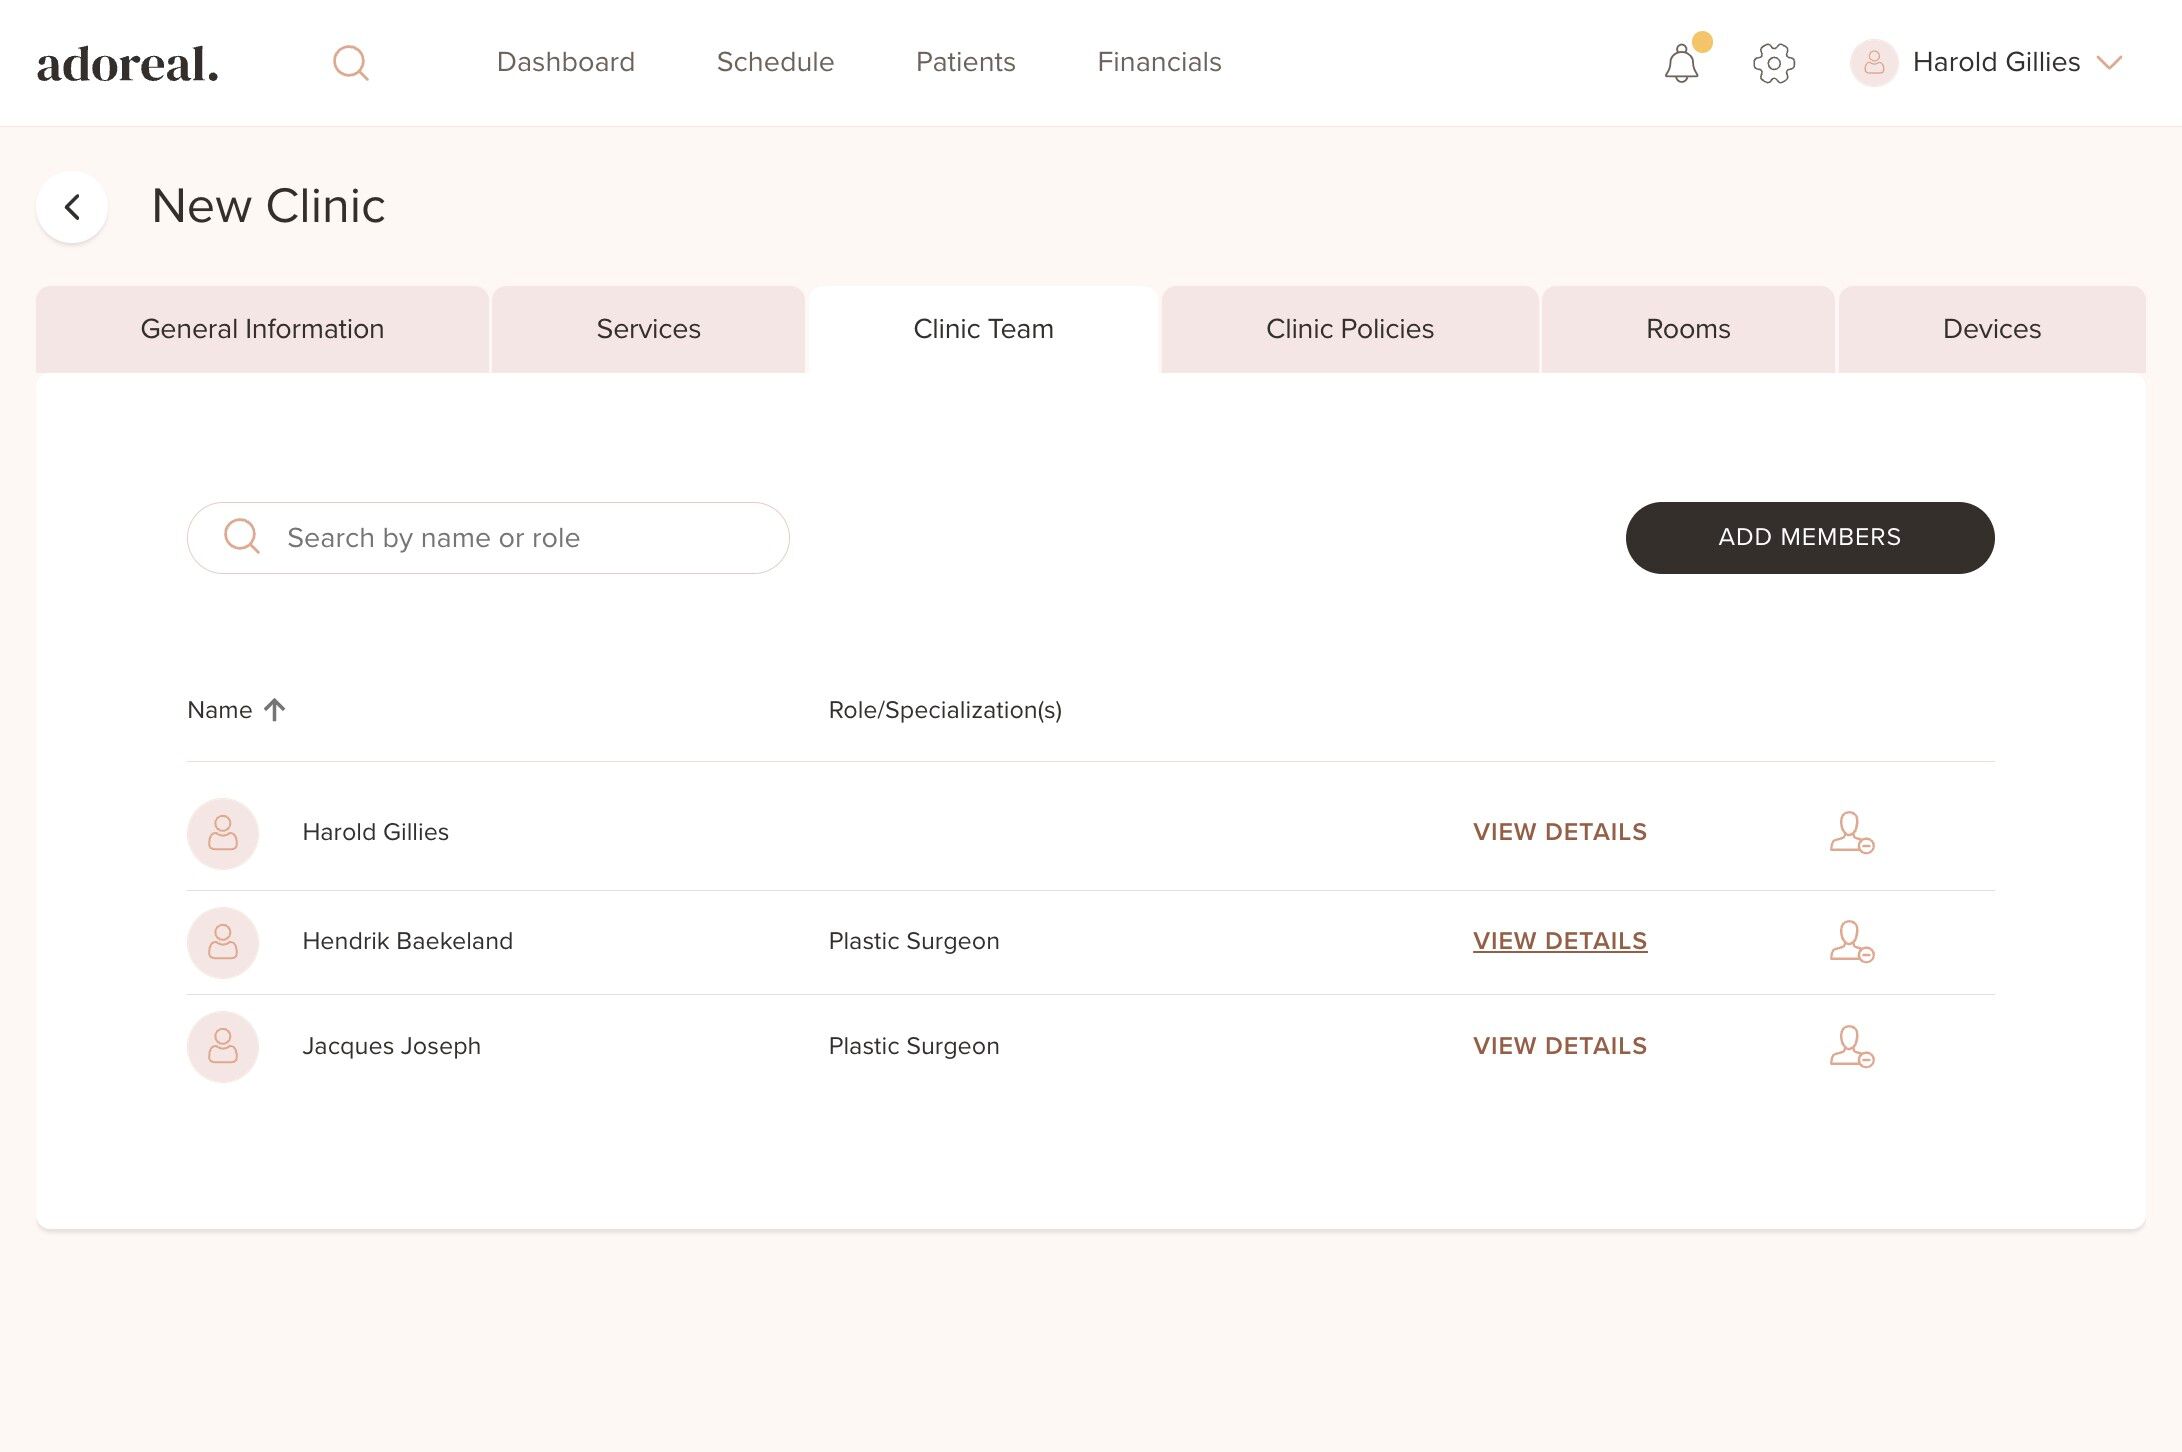Go to the Devices tab
The image size is (2182, 1452).
click(1991, 329)
